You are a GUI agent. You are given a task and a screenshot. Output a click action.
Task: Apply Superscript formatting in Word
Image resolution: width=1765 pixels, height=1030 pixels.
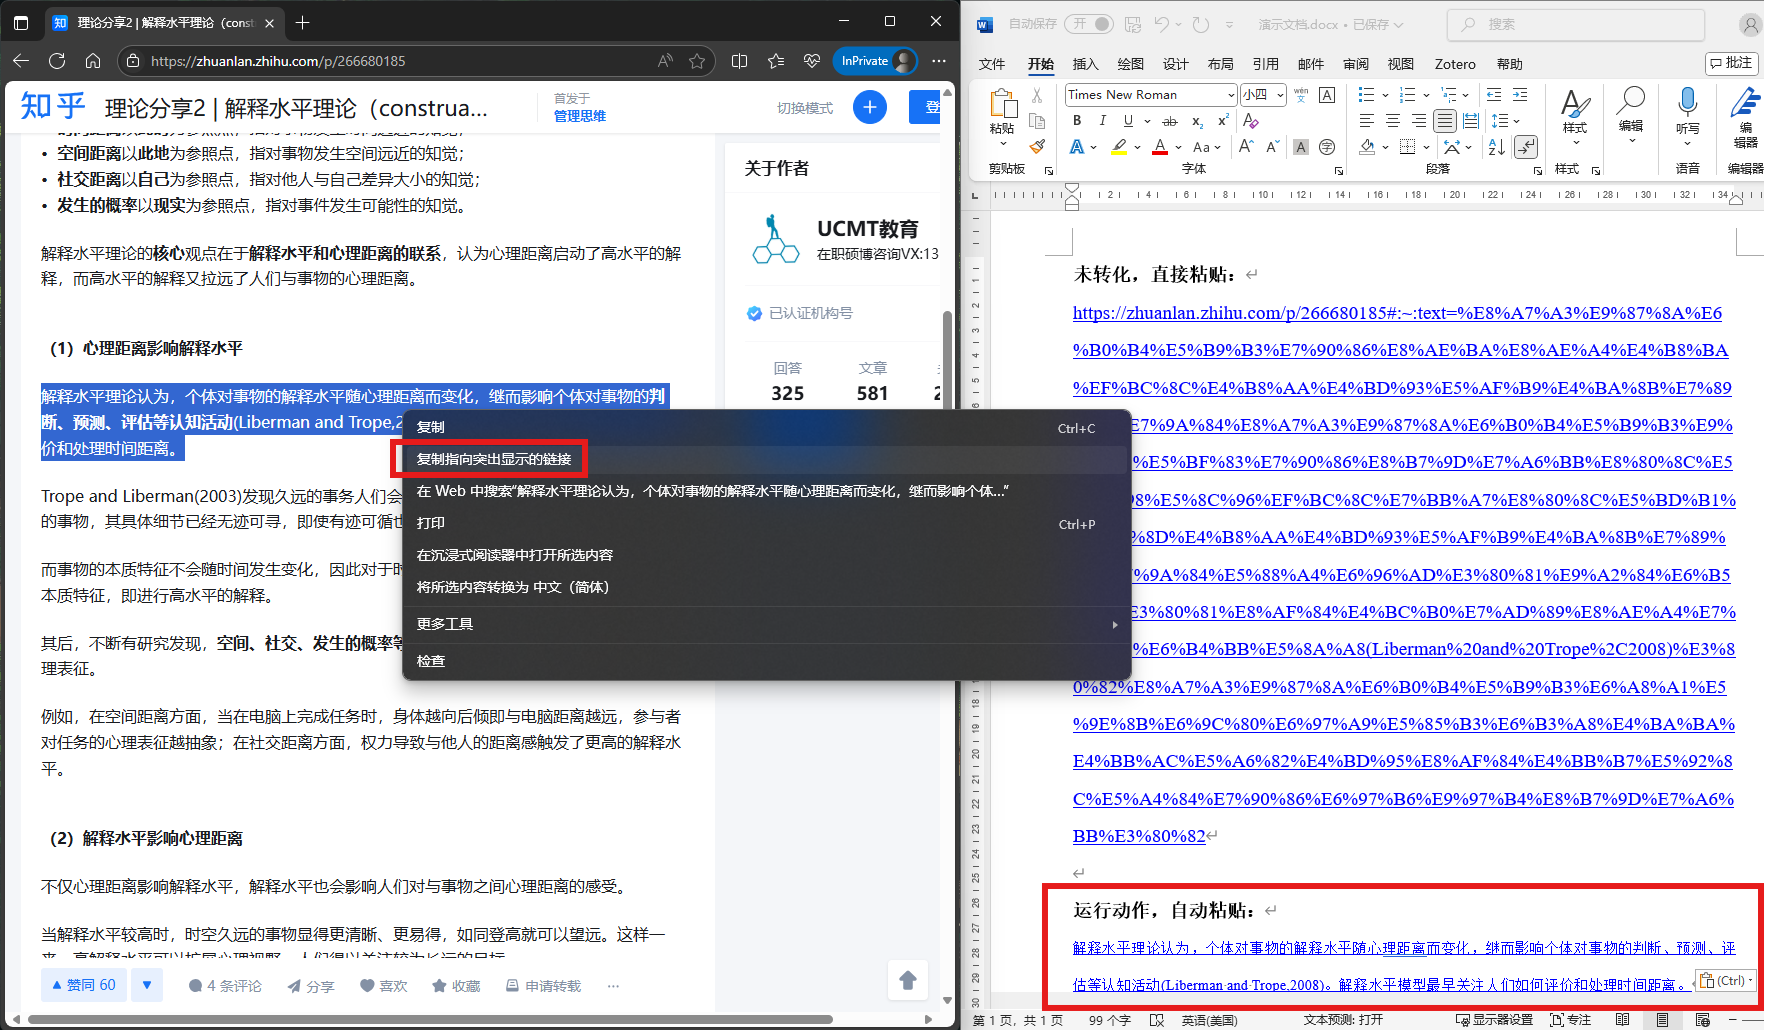[1222, 120]
